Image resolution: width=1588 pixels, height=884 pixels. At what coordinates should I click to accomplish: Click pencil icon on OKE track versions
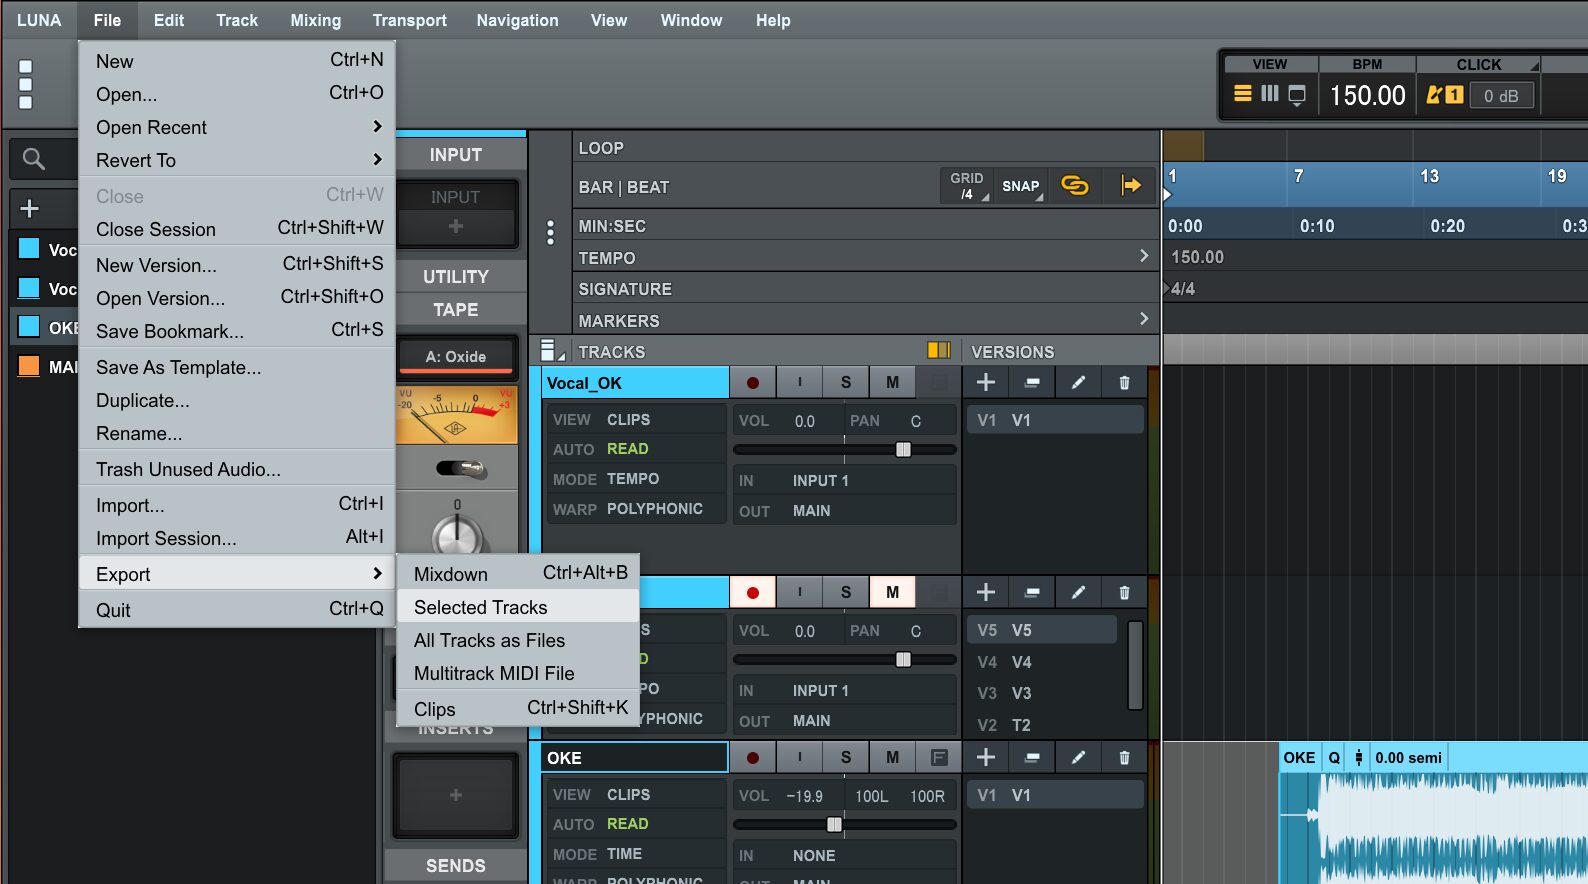point(1078,757)
